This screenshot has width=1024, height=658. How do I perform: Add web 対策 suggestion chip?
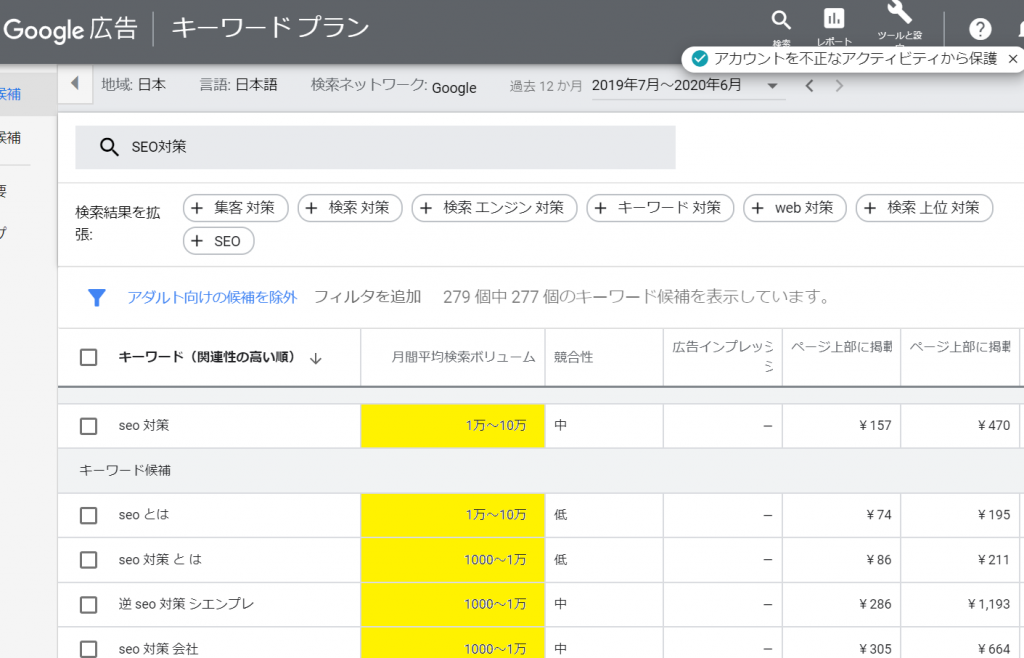pos(795,208)
